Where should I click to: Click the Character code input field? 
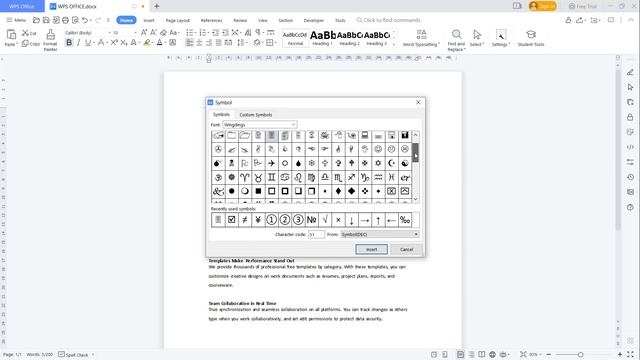click(x=316, y=234)
